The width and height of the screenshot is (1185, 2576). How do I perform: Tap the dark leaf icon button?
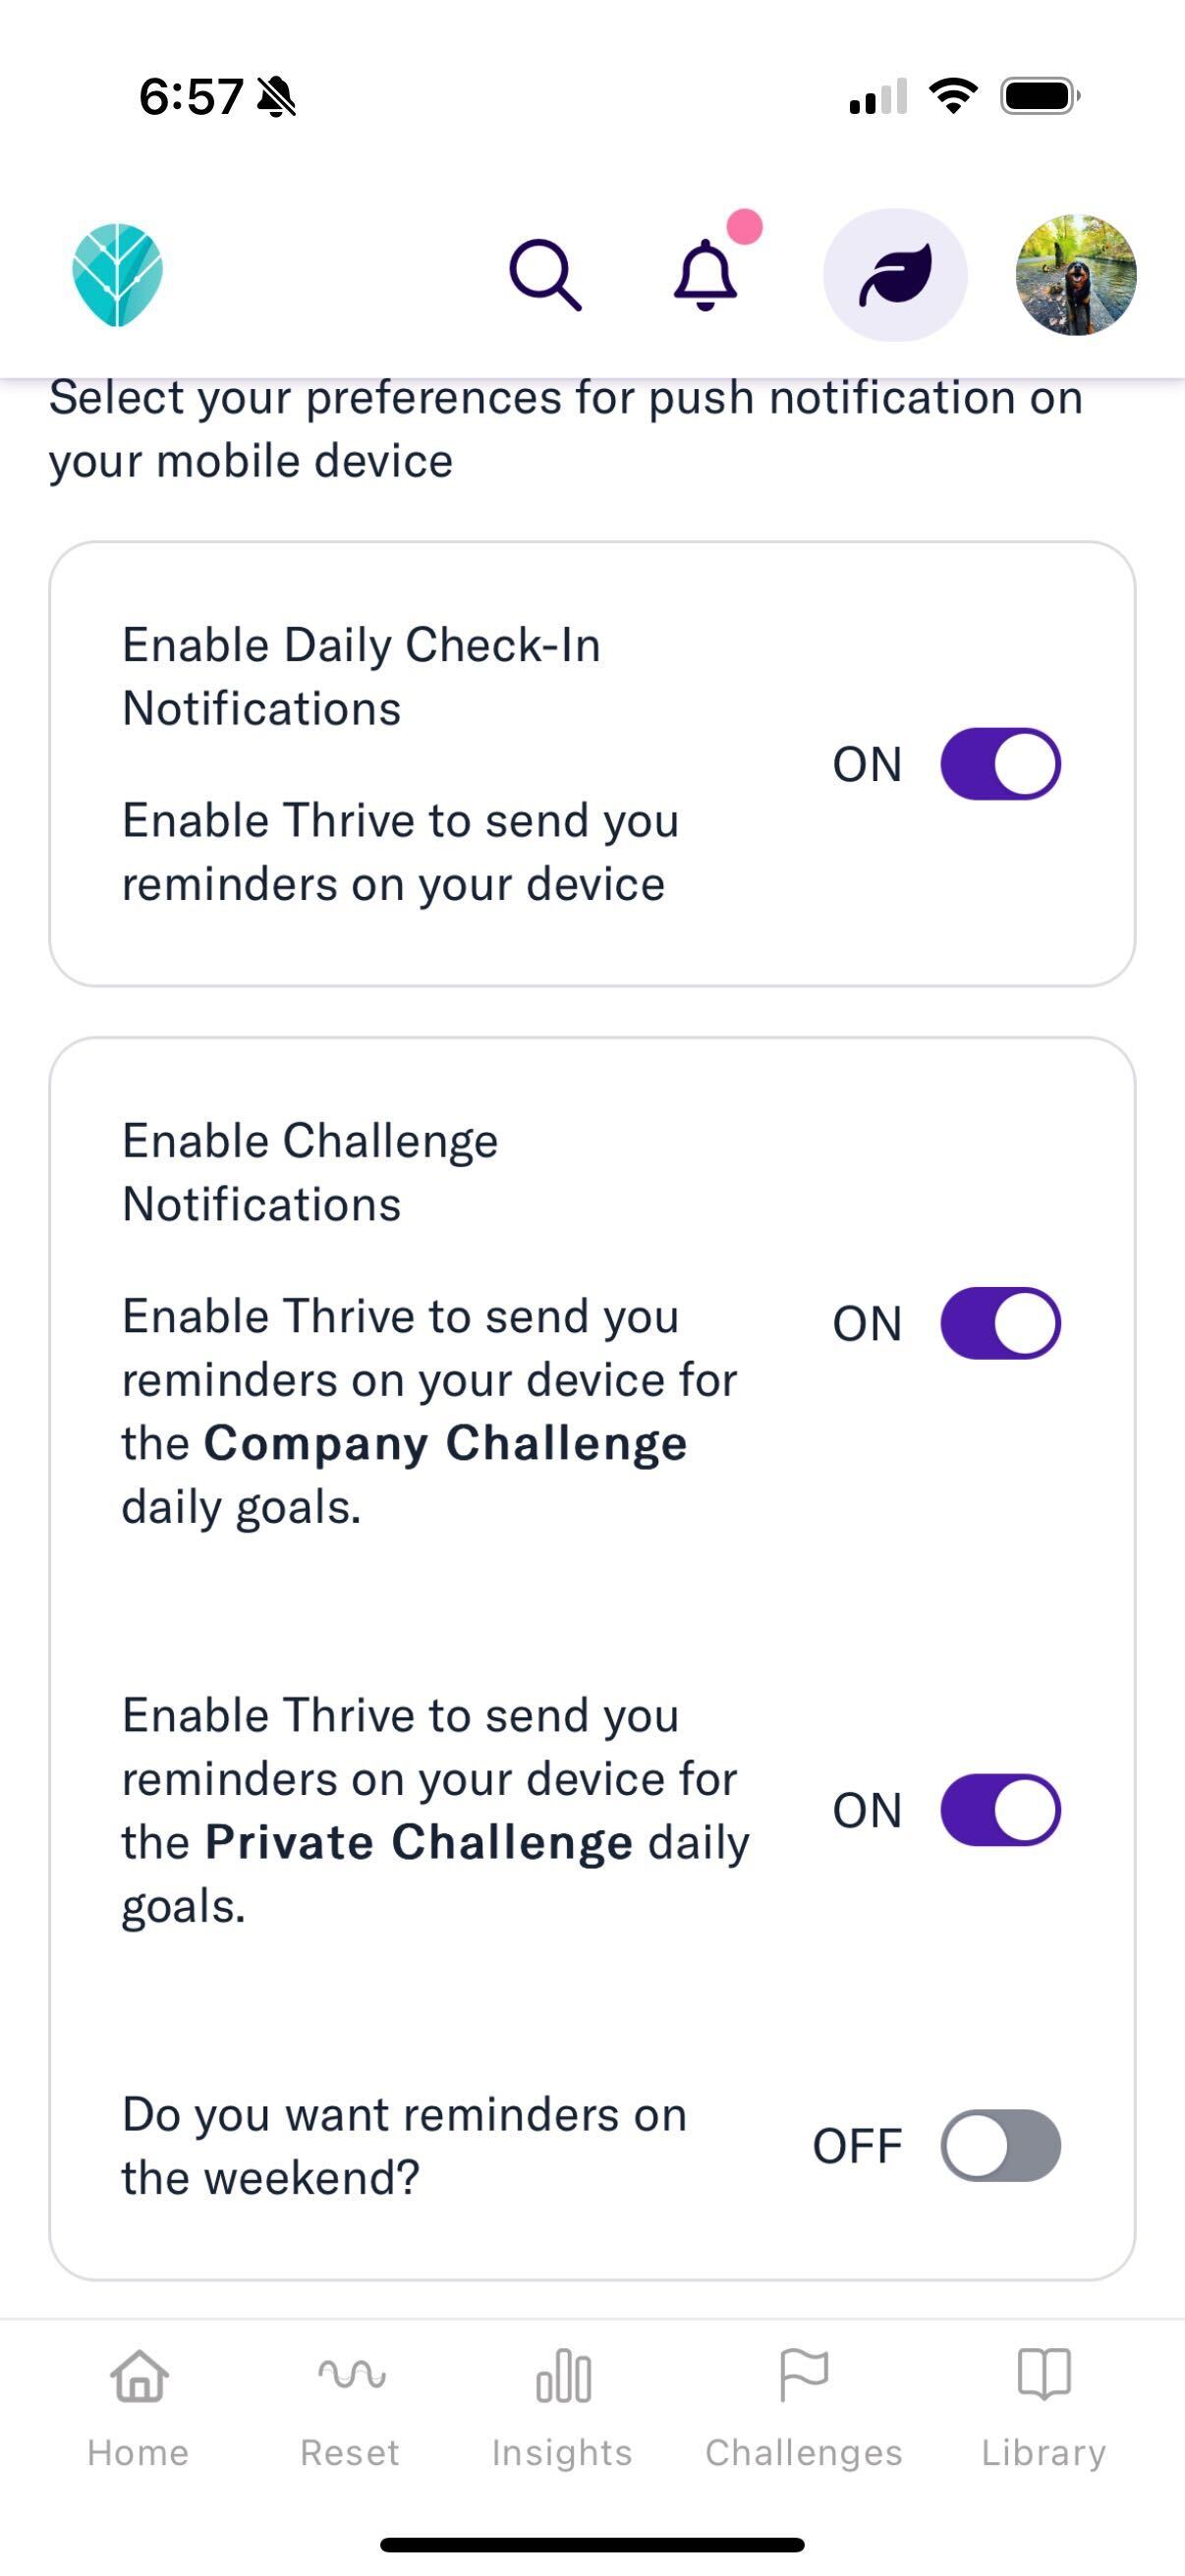(895, 274)
